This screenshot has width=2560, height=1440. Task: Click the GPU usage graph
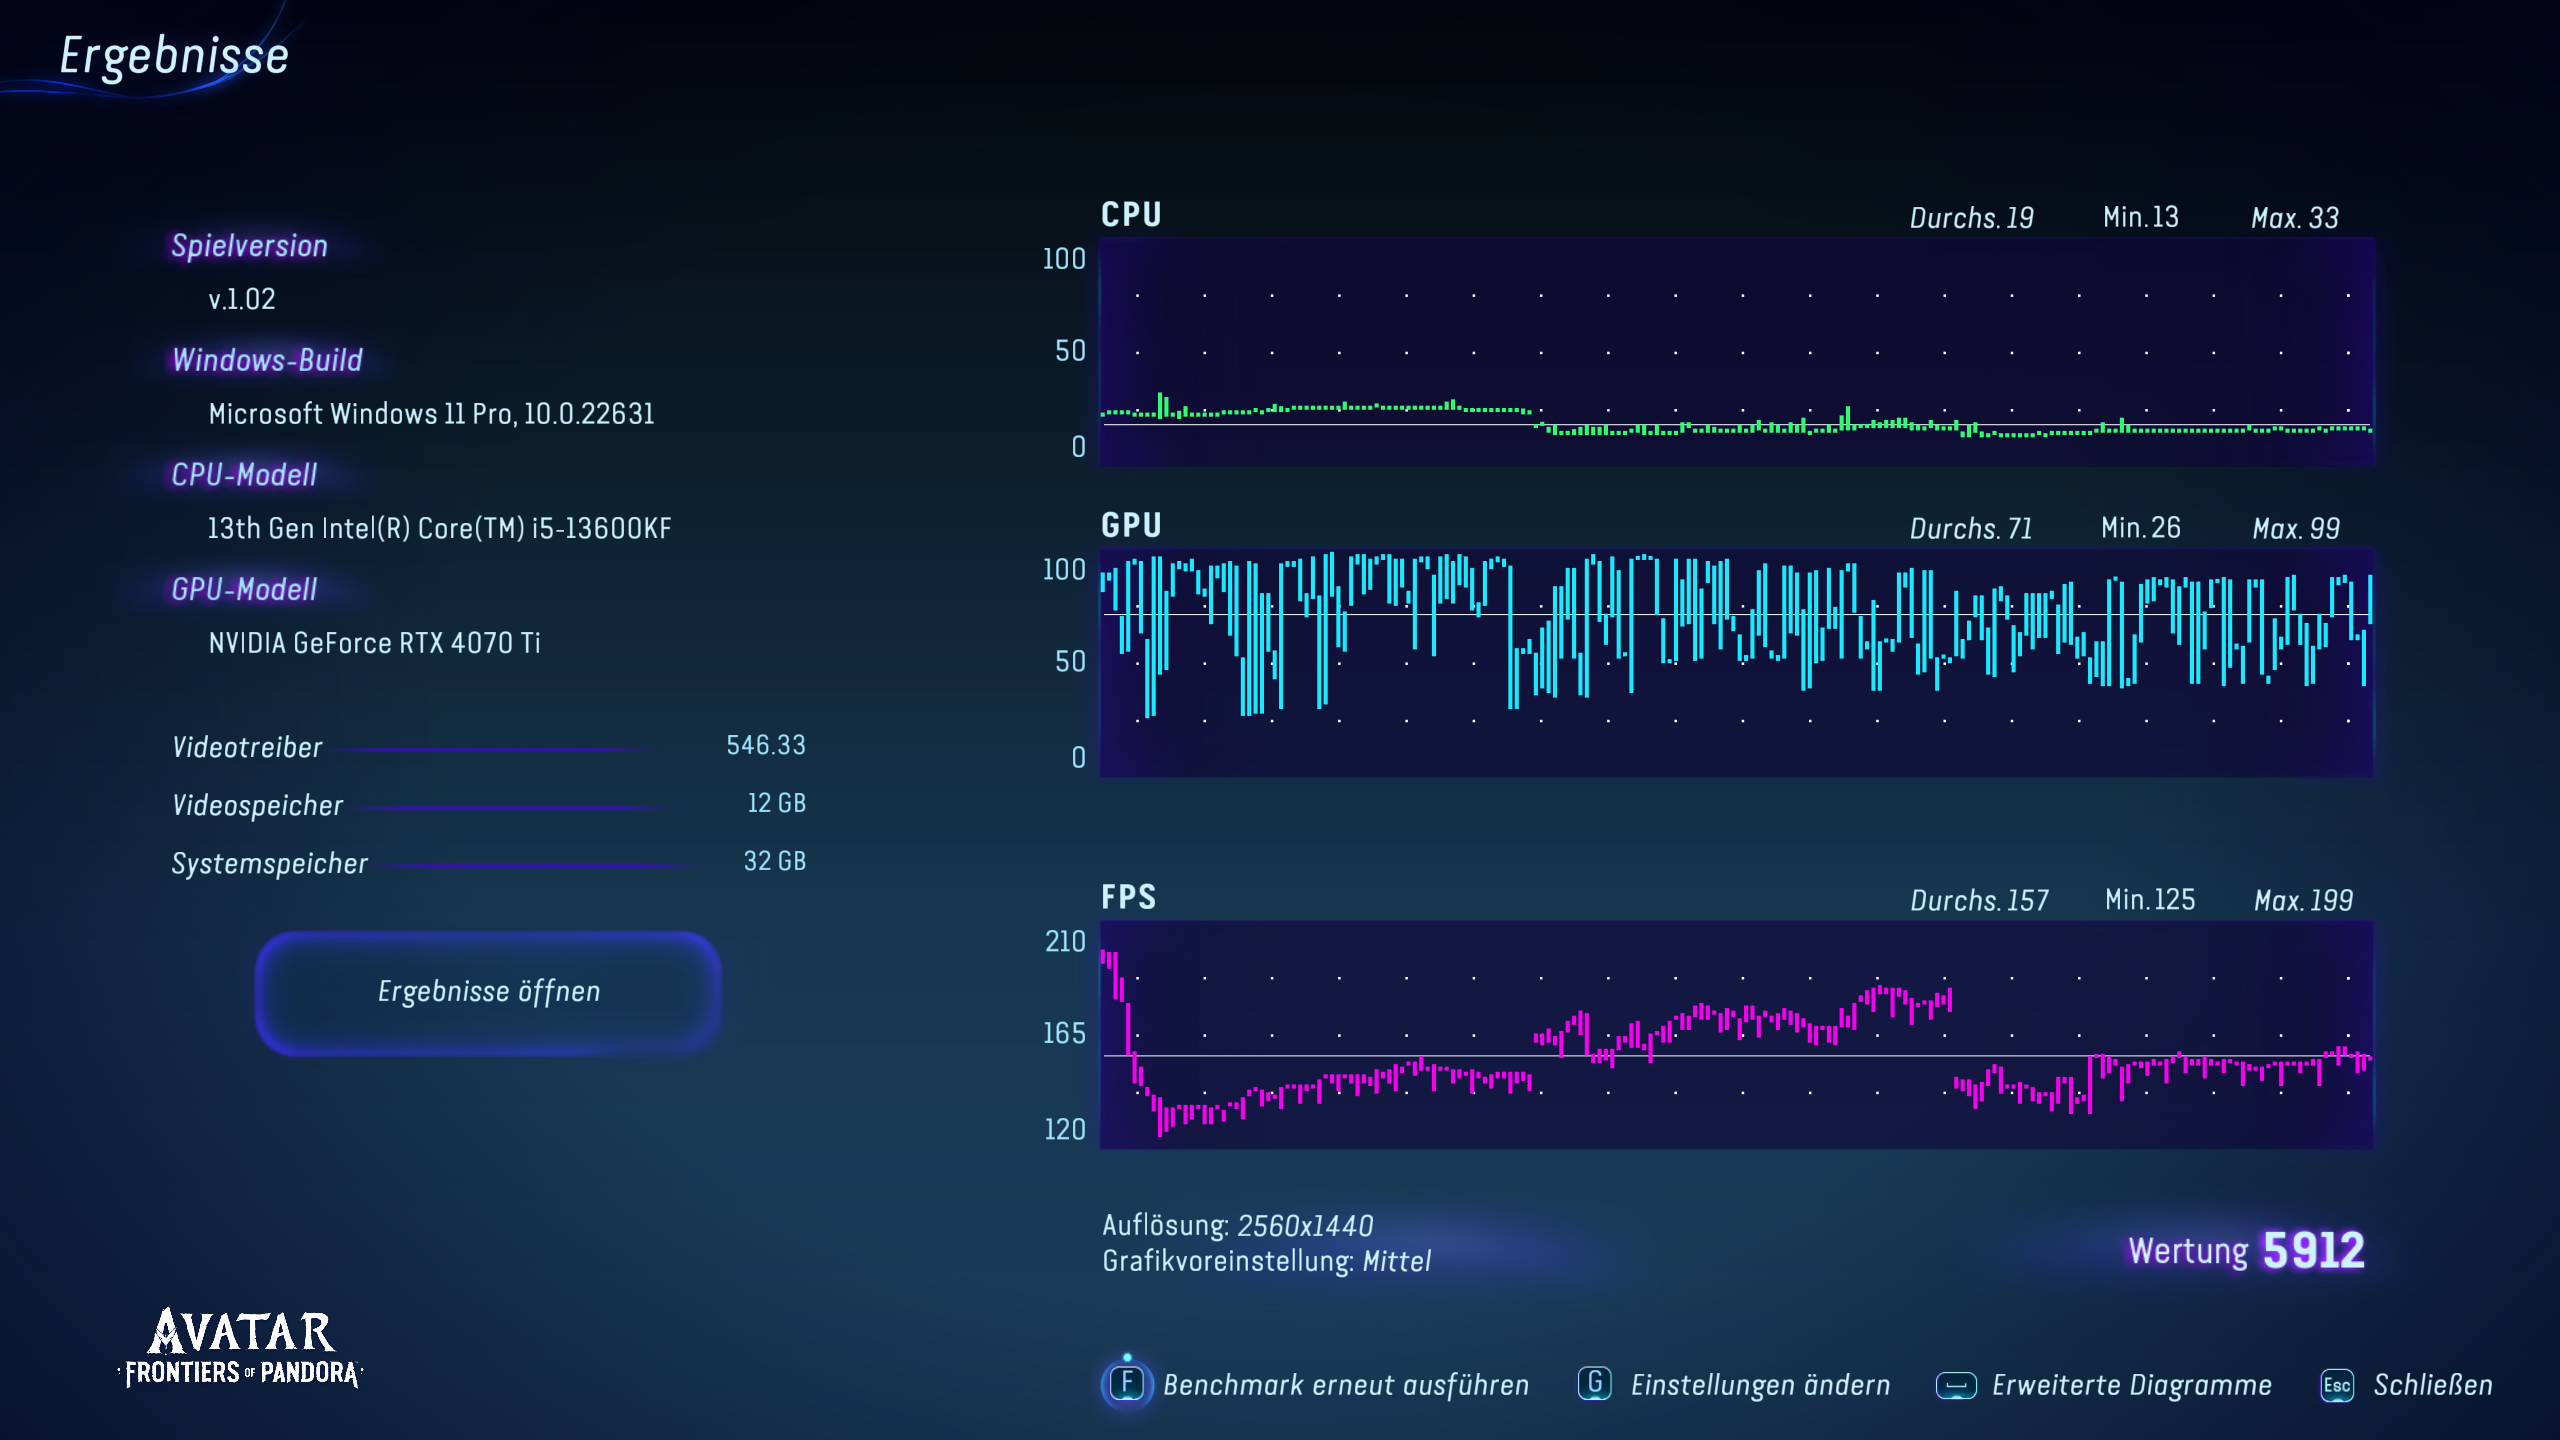pos(1736,662)
